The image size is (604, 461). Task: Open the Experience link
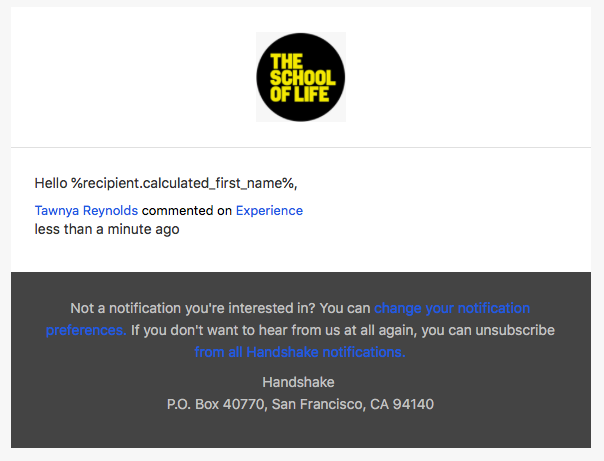[269, 211]
